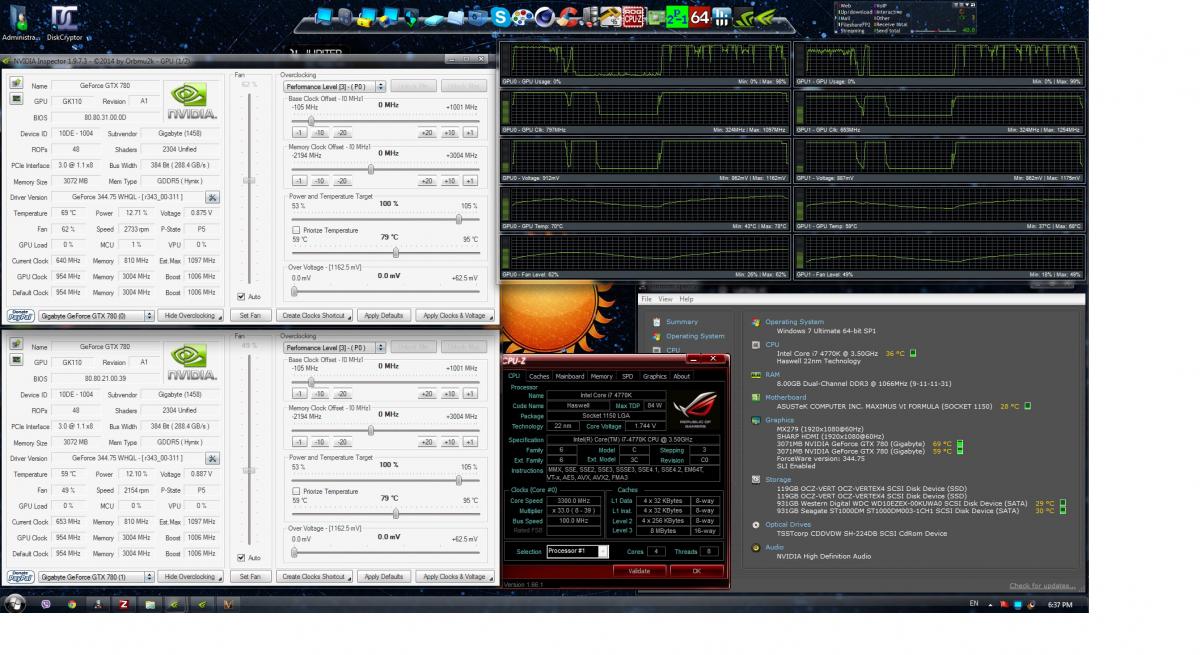
Task: Open driver profile settings wrench in top Inspector
Action: click(213, 197)
